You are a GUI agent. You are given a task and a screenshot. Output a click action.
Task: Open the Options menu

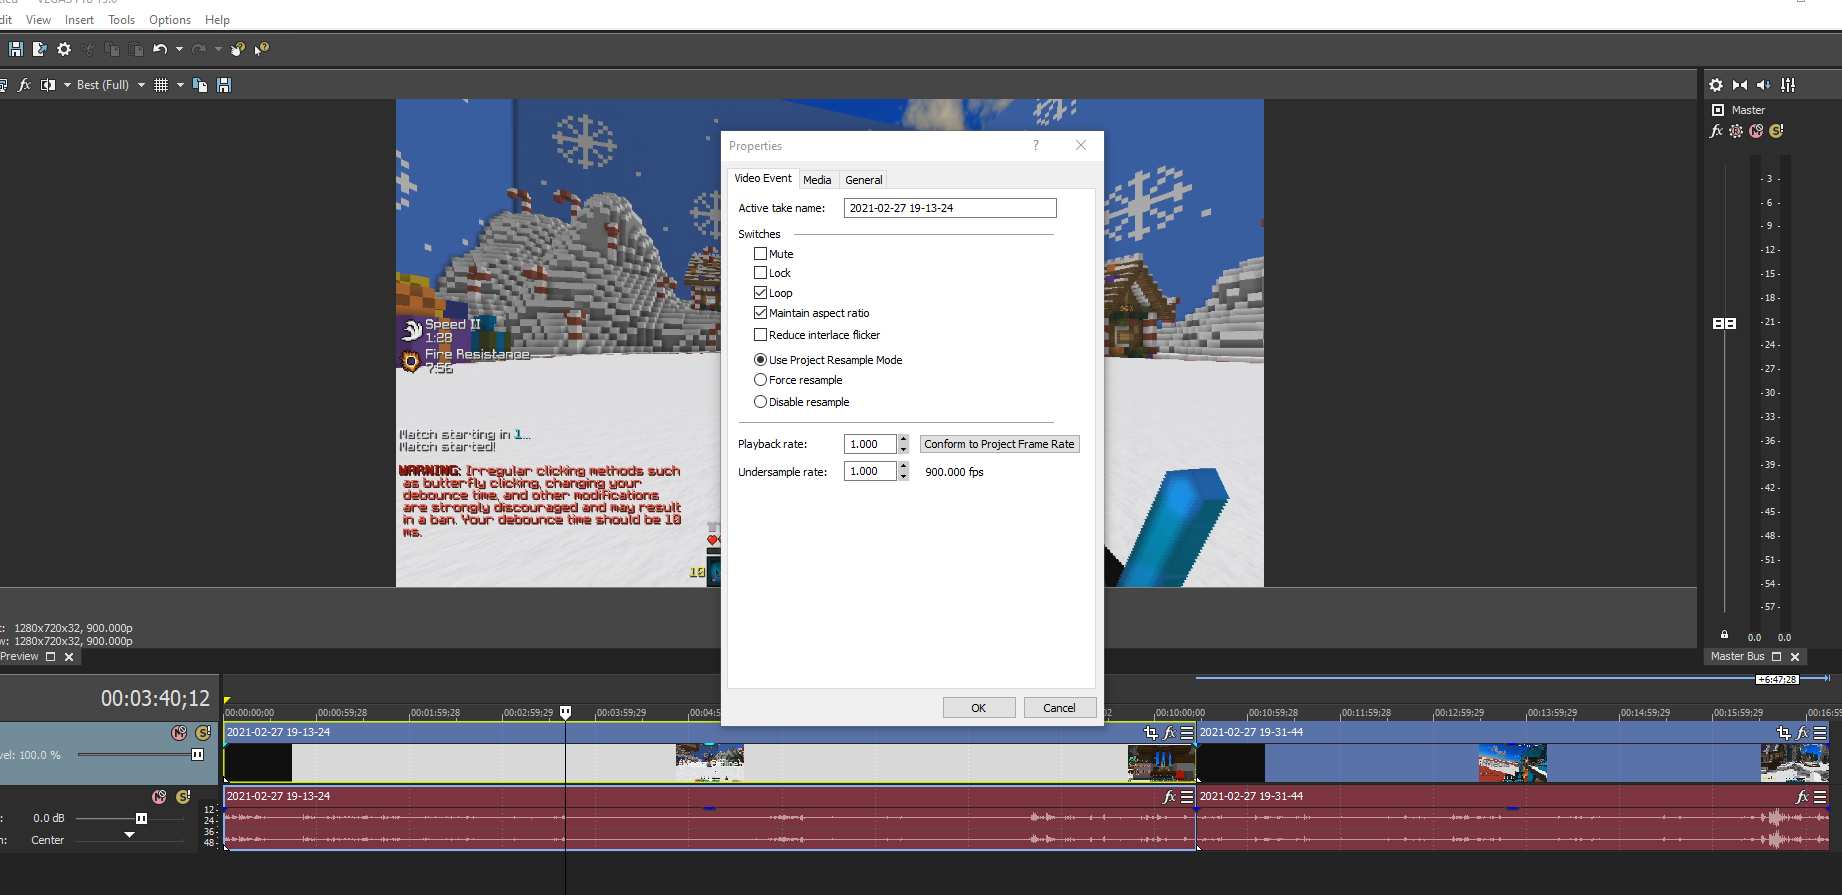coord(170,20)
